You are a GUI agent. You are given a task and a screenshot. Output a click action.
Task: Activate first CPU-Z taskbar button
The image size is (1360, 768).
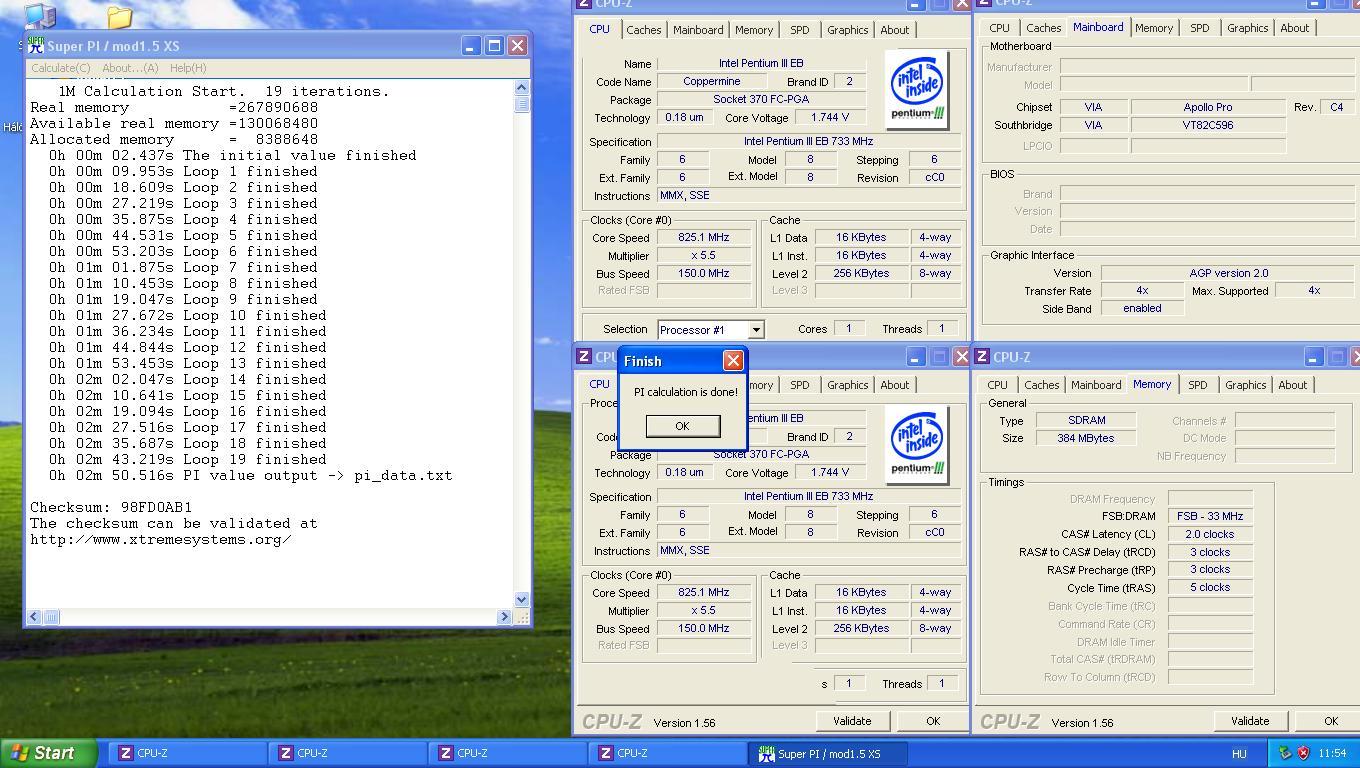click(x=188, y=753)
